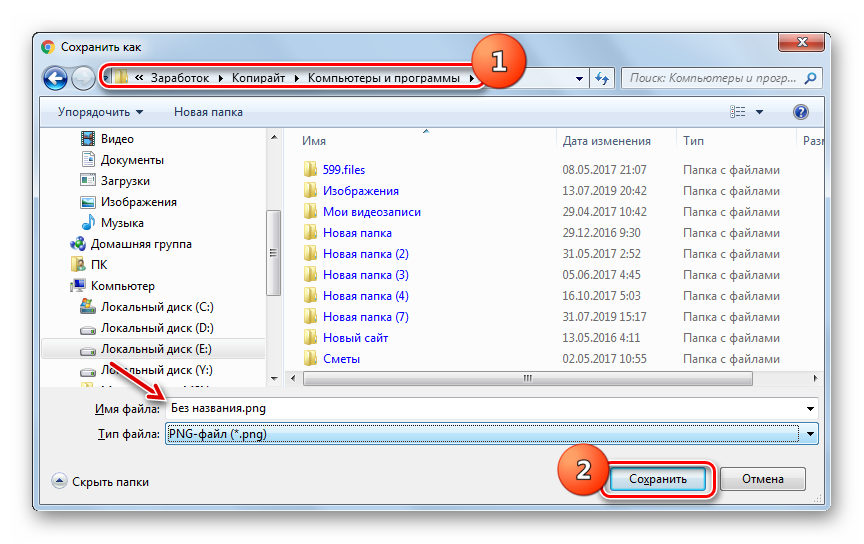
Task: Click the horizontal scrollbar in file list
Action: tap(523, 378)
